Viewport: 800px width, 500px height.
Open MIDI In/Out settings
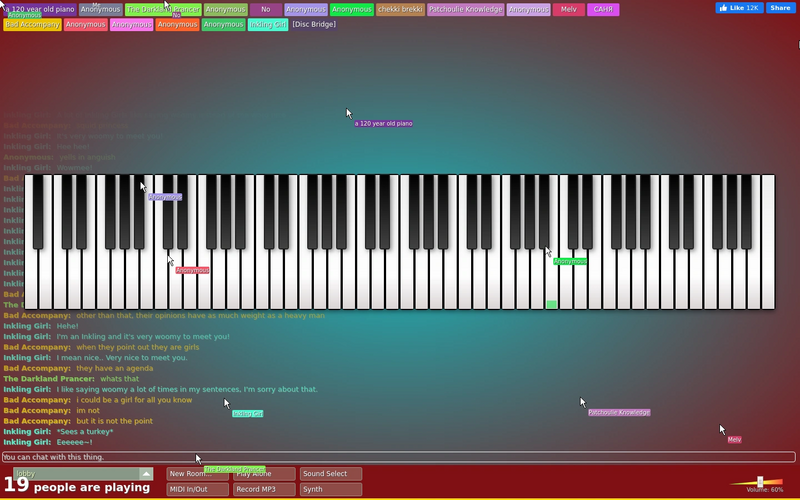[x=197, y=489]
